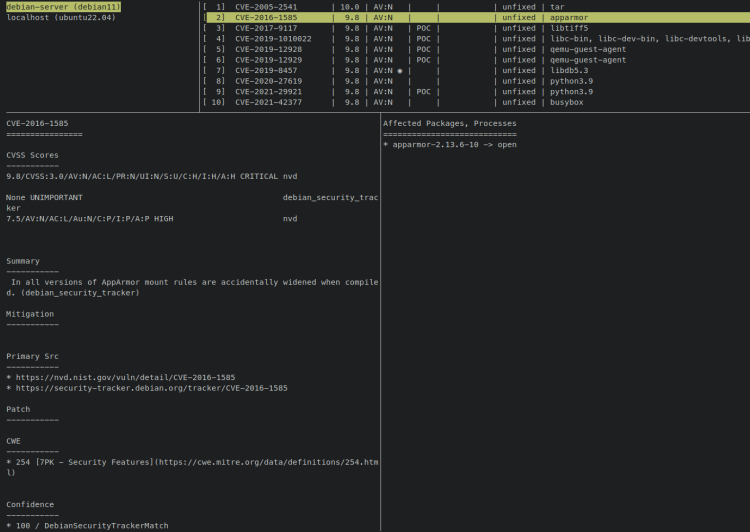Click the 7.5 AV:N HIGH score line
Viewport: 750px width, 532px height.
(152, 219)
